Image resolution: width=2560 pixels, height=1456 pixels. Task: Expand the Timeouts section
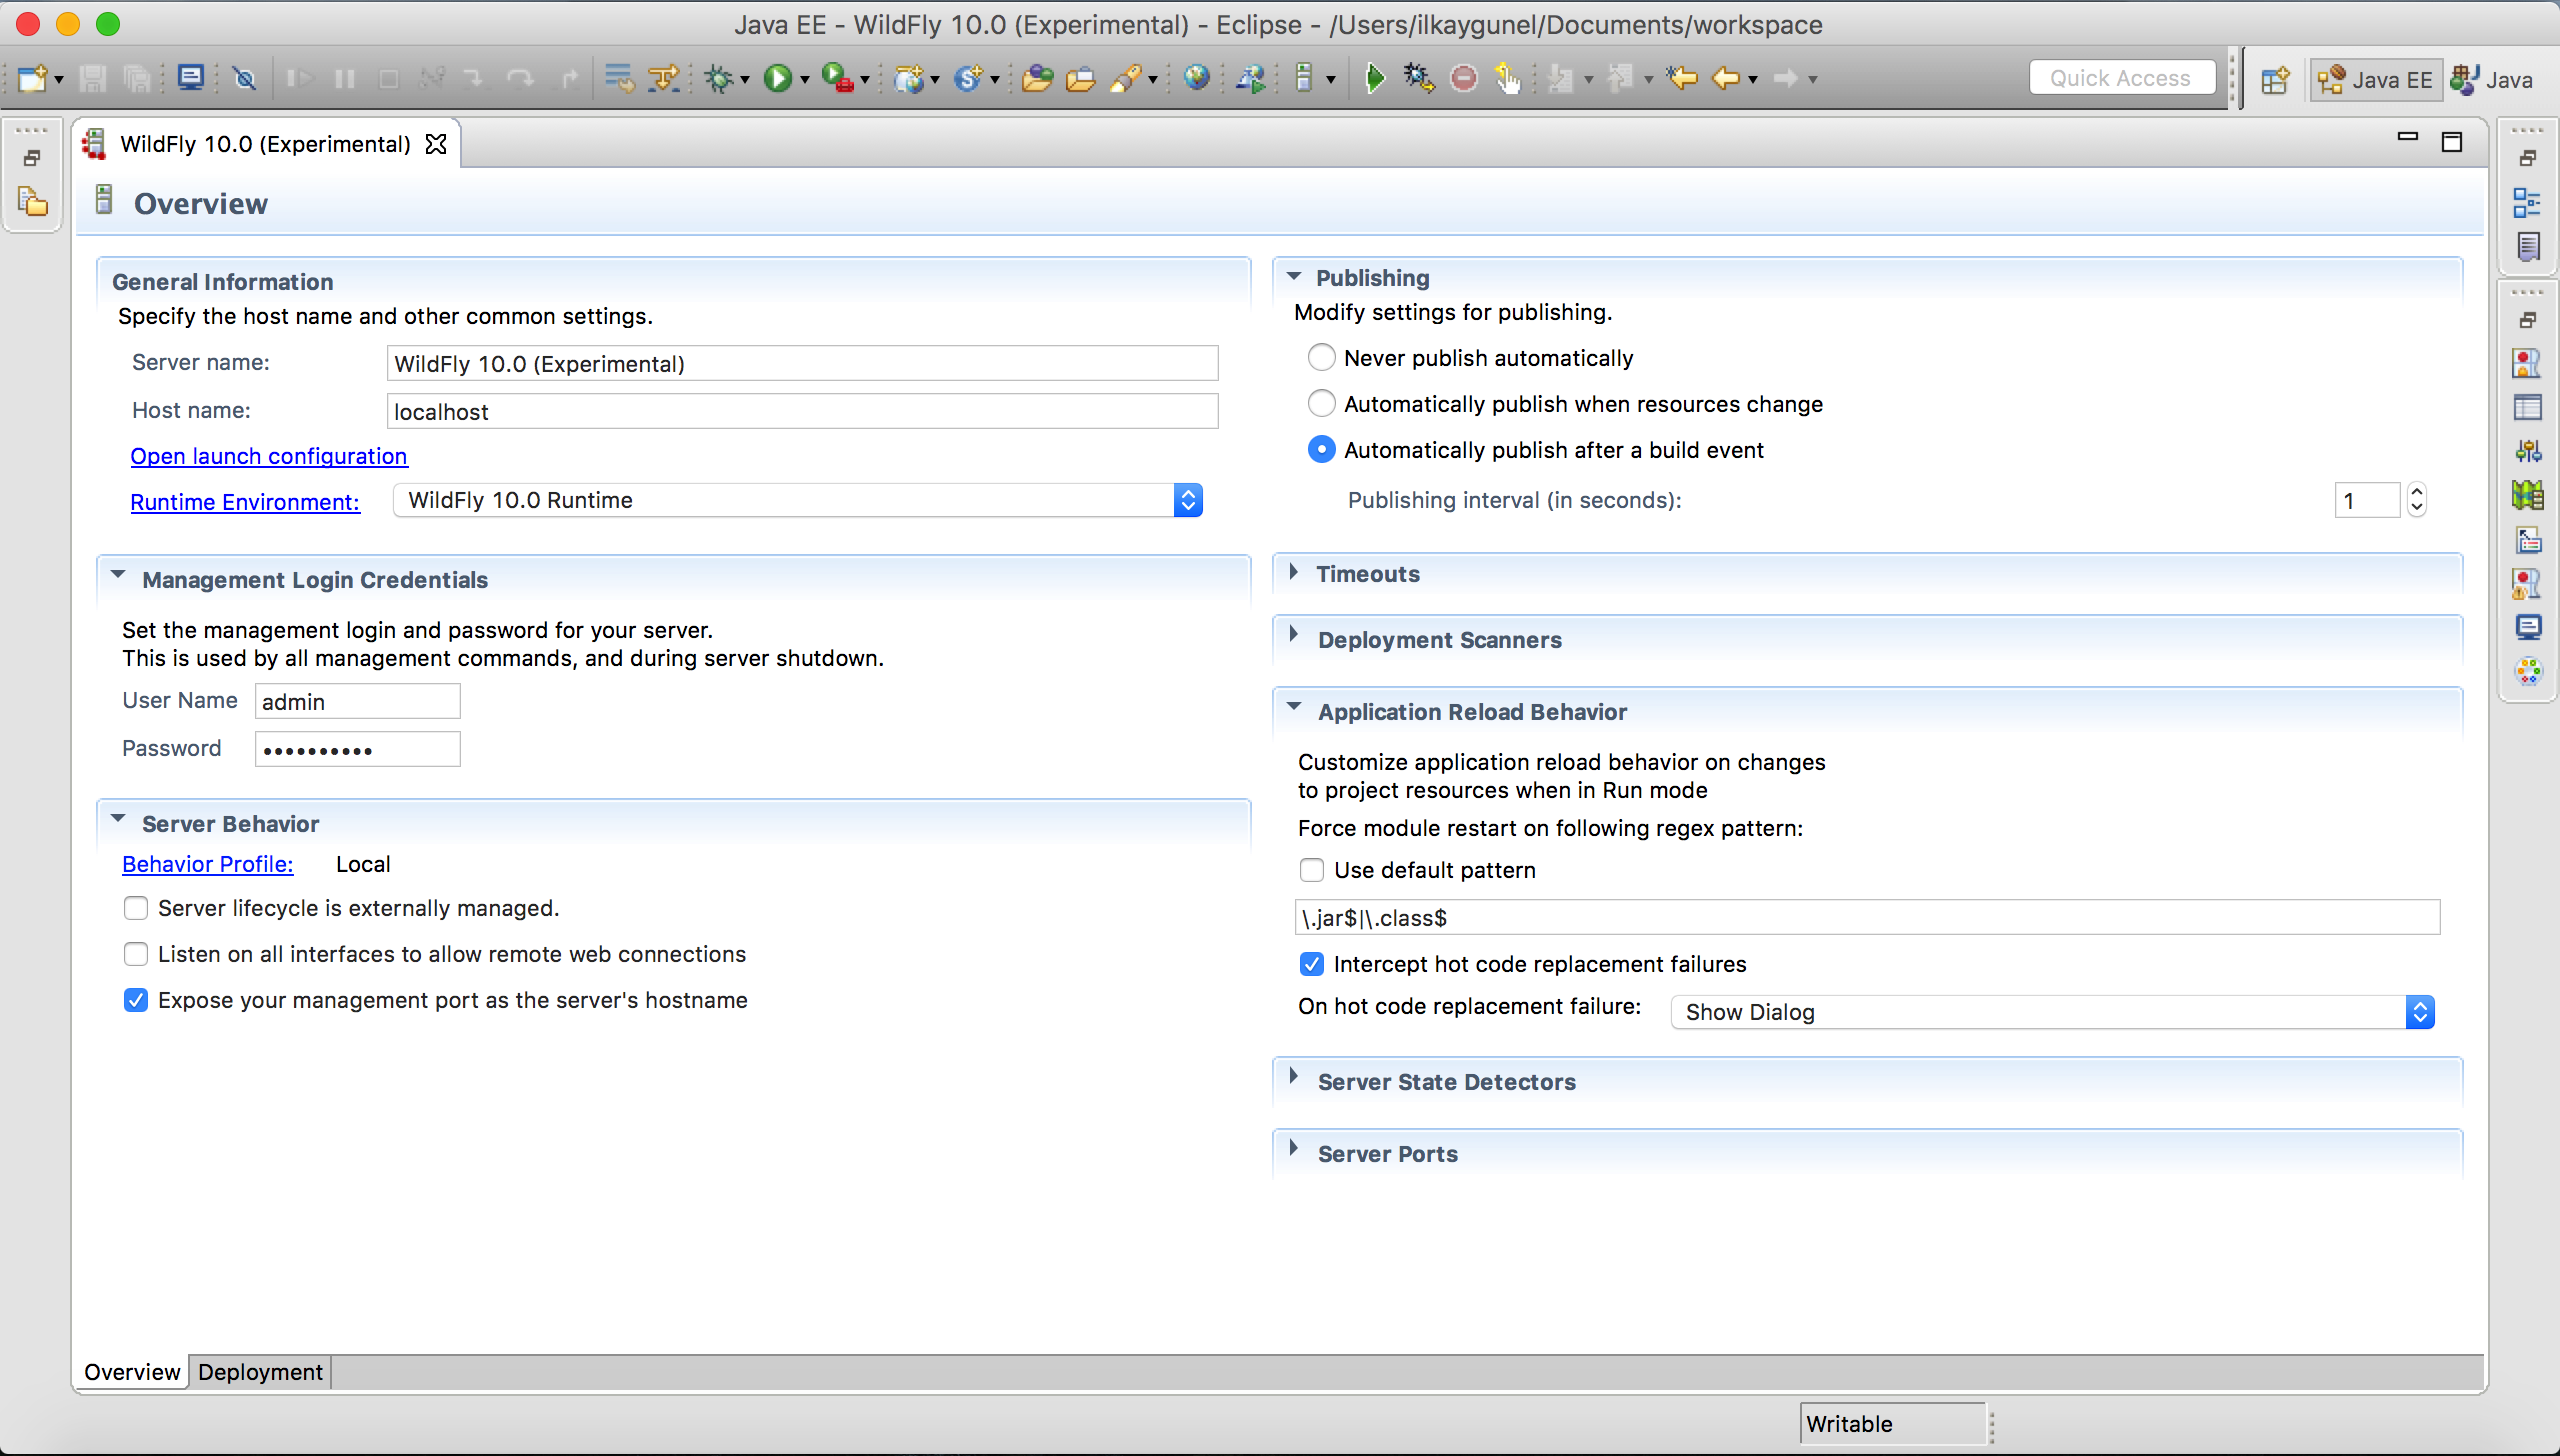1294,572
